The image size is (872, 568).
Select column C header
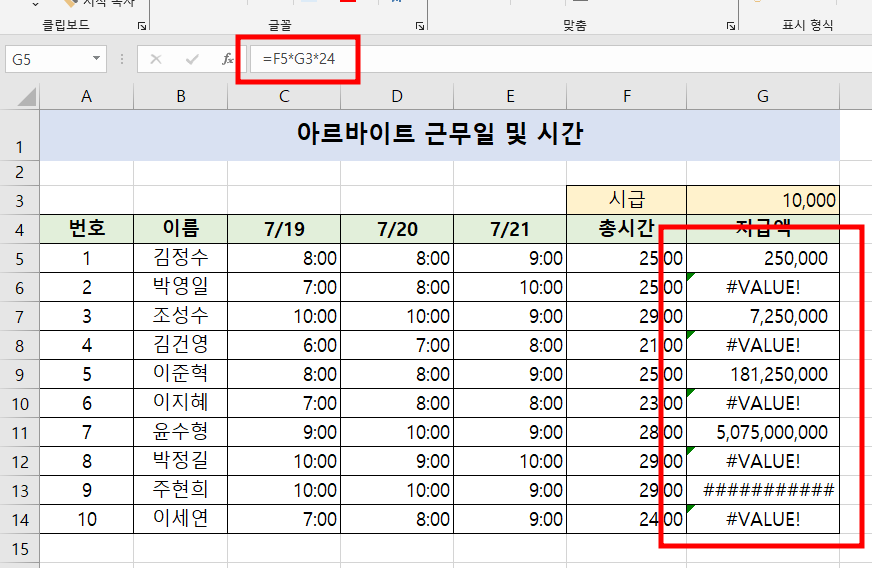pyautogui.click(x=284, y=96)
